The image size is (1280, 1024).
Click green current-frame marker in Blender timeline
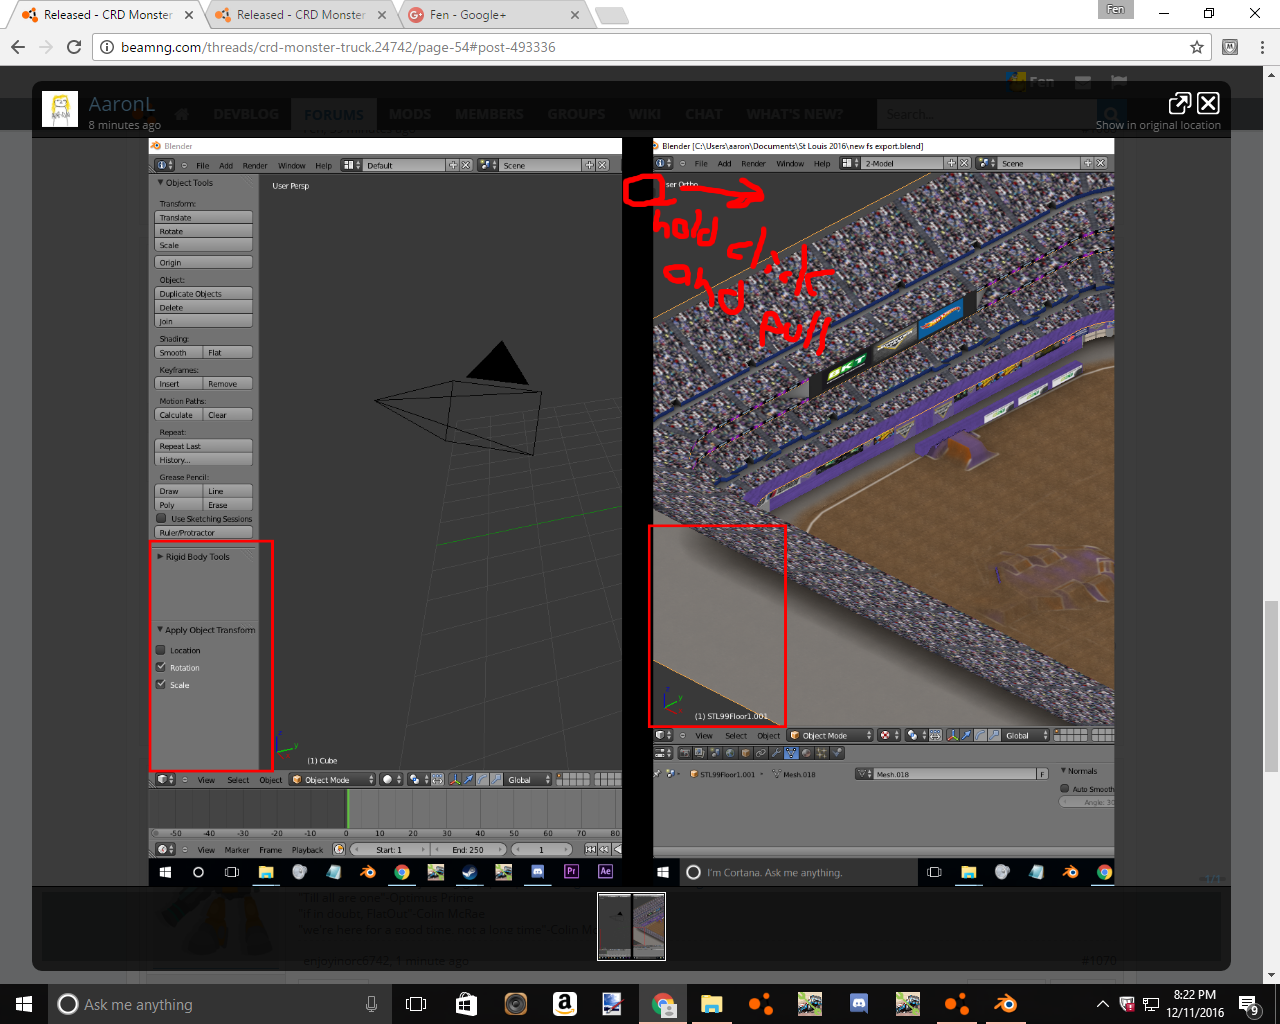pos(347,808)
